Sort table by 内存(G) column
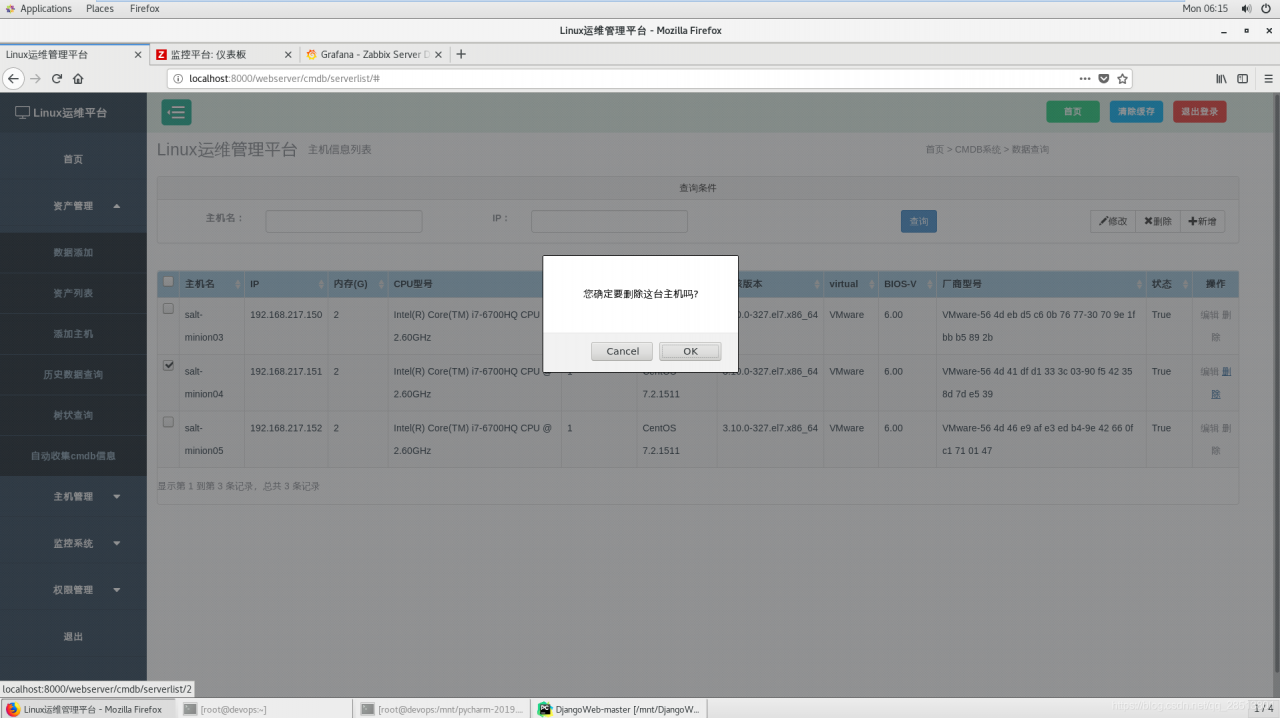 [358, 284]
